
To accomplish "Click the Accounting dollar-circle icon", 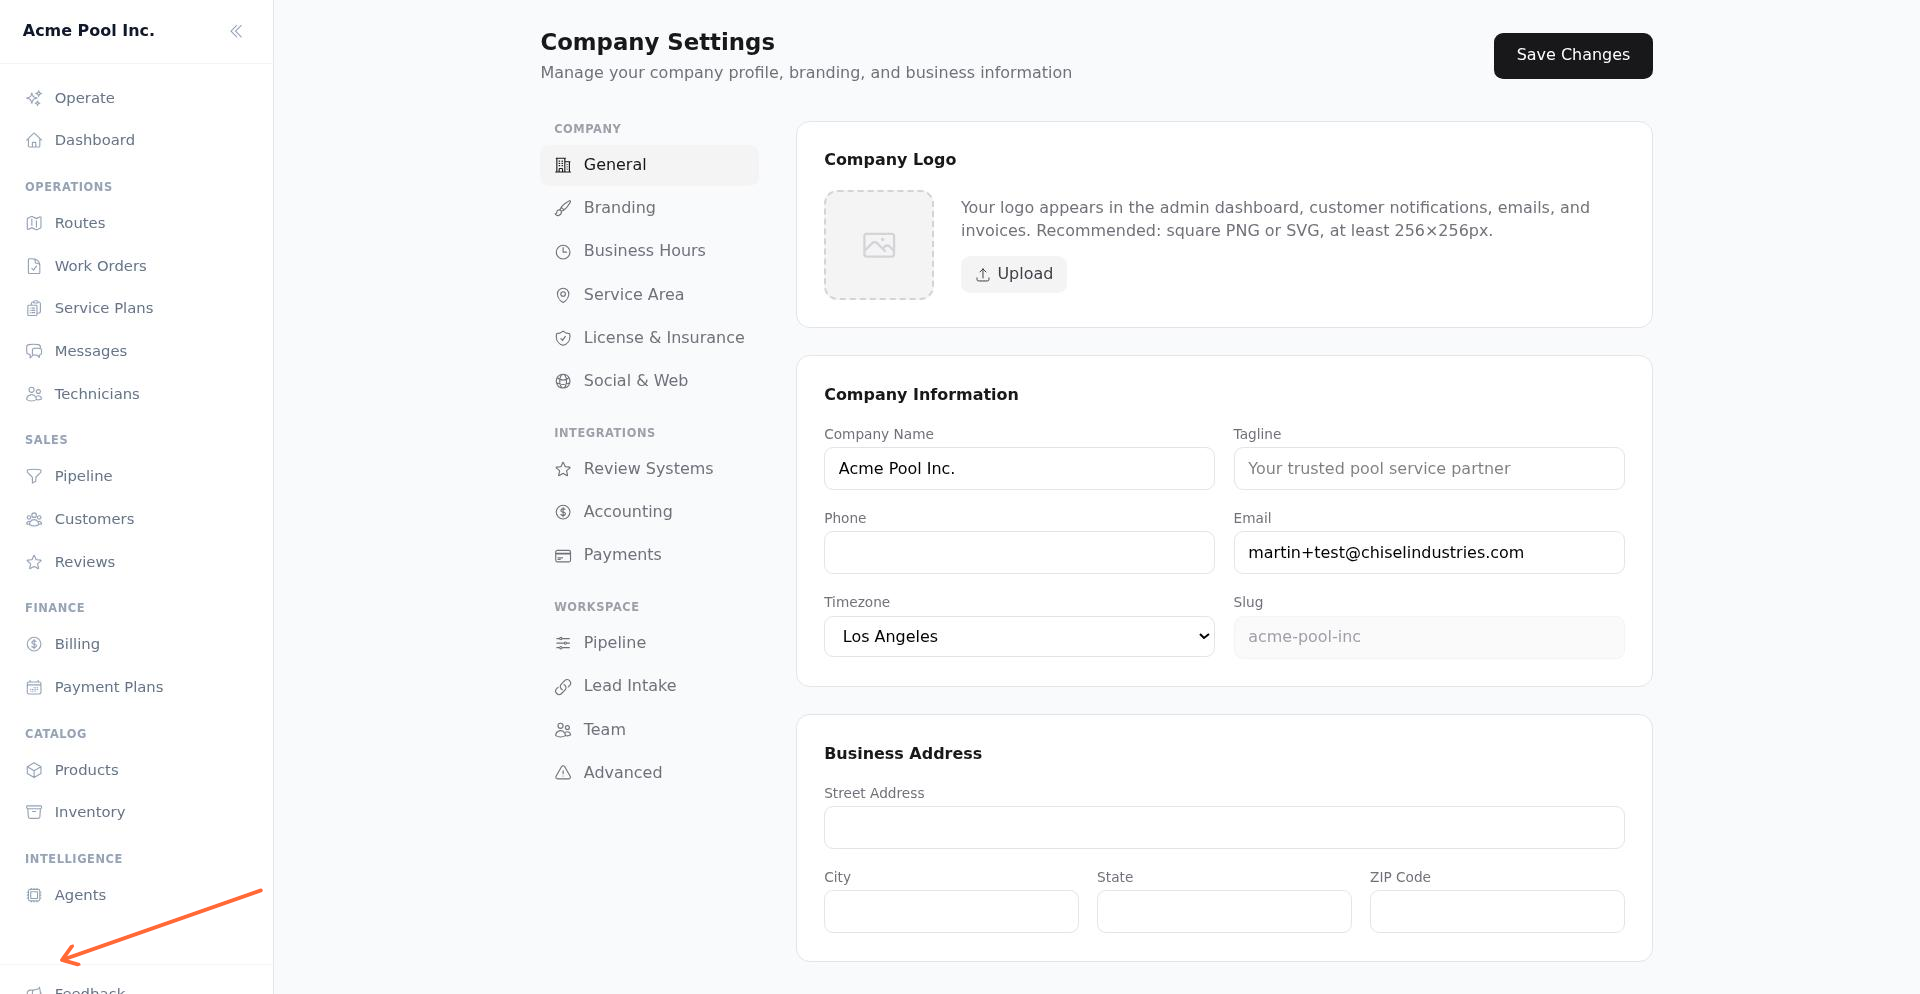I will (563, 512).
